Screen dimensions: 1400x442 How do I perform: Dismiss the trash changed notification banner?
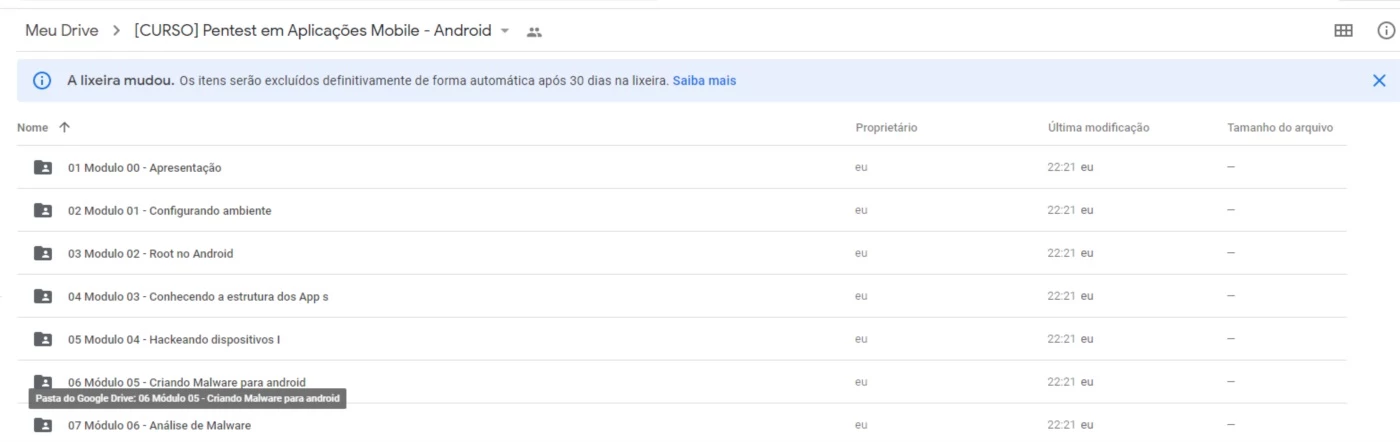[x=1379, y=81]
